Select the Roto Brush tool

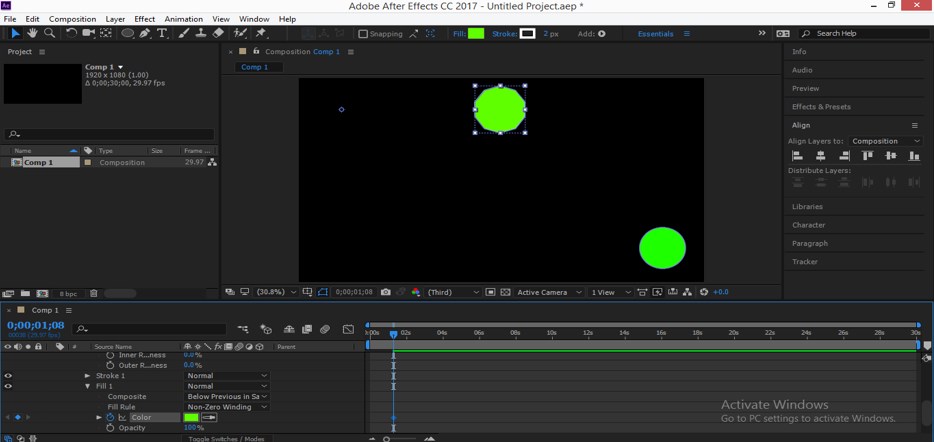tap(240, 33)
